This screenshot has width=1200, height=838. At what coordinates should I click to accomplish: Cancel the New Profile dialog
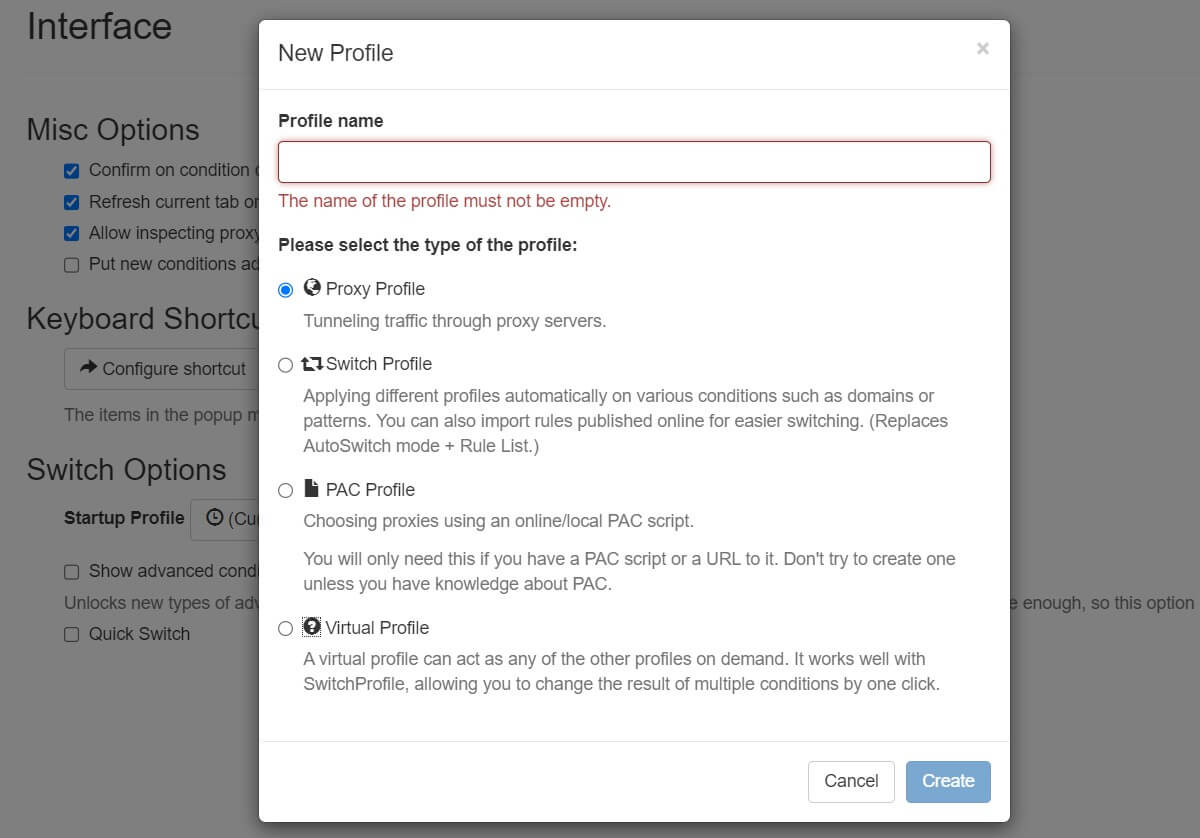tap(851, 781)
